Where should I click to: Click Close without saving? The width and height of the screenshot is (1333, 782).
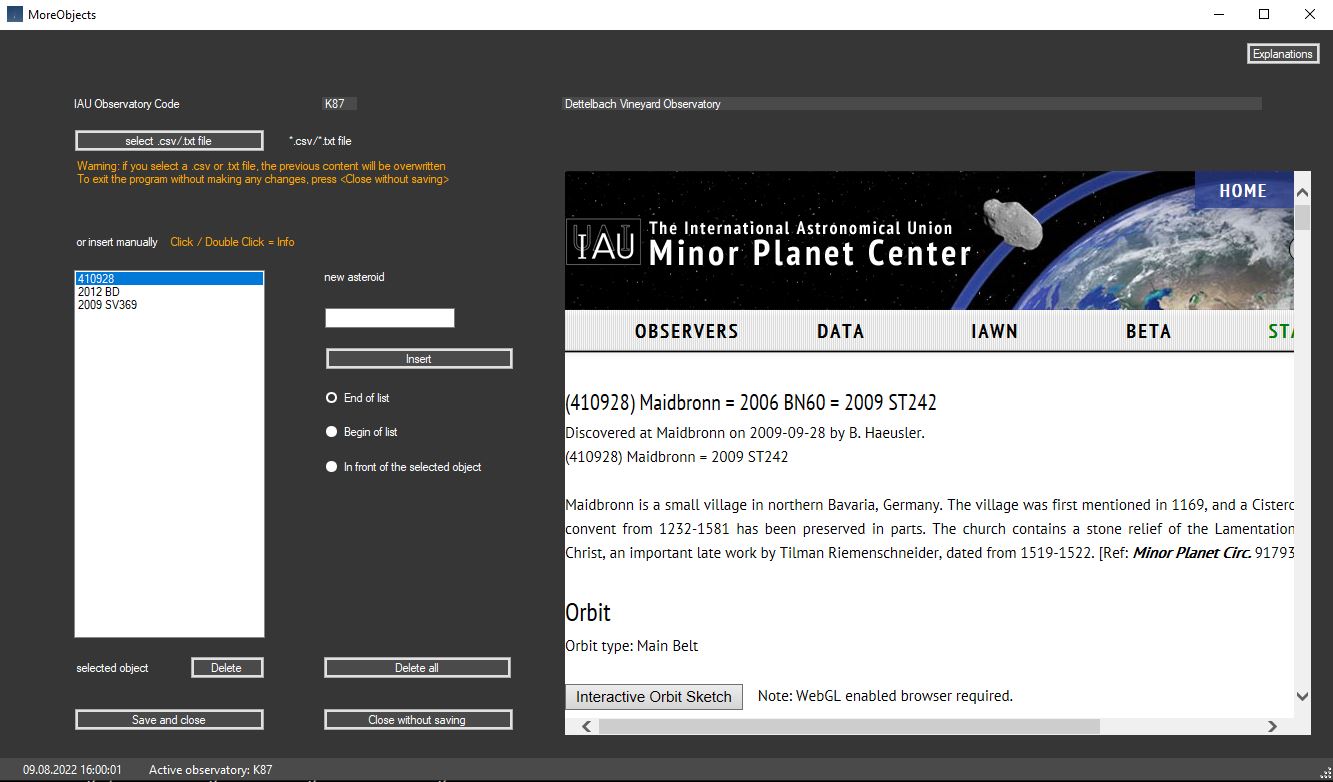(418, 720)
